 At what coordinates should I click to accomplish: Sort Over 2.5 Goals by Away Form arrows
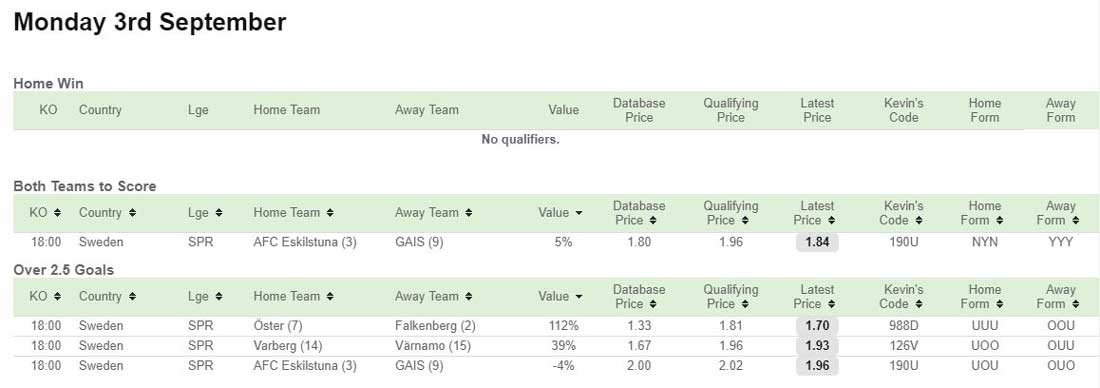click(1071, 304)
